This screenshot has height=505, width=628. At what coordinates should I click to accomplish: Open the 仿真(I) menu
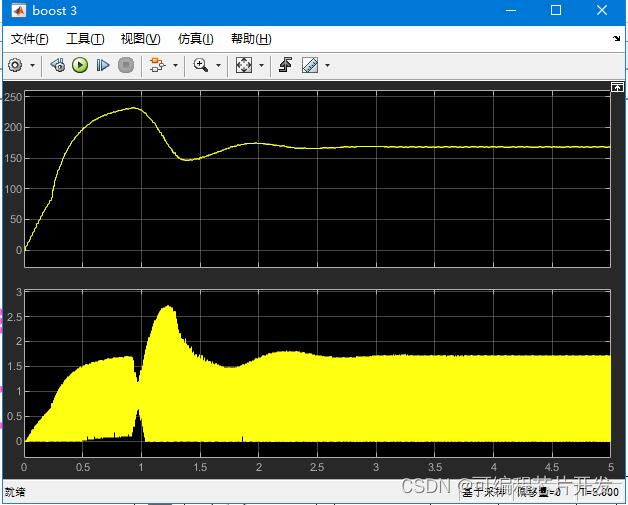(x=195, y=39)
